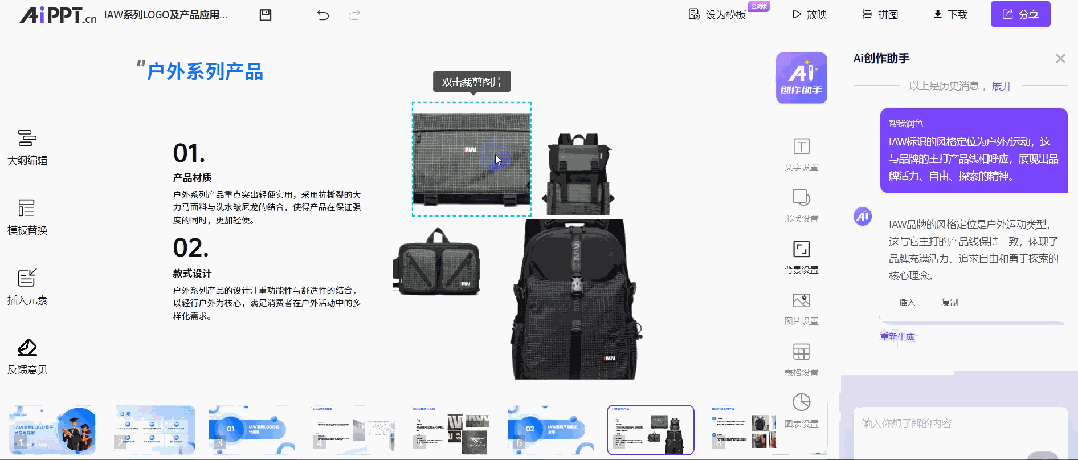Screen dimensions: 1078x460
Task: Open 背景设置 background settings
Action: pos(802,256)
